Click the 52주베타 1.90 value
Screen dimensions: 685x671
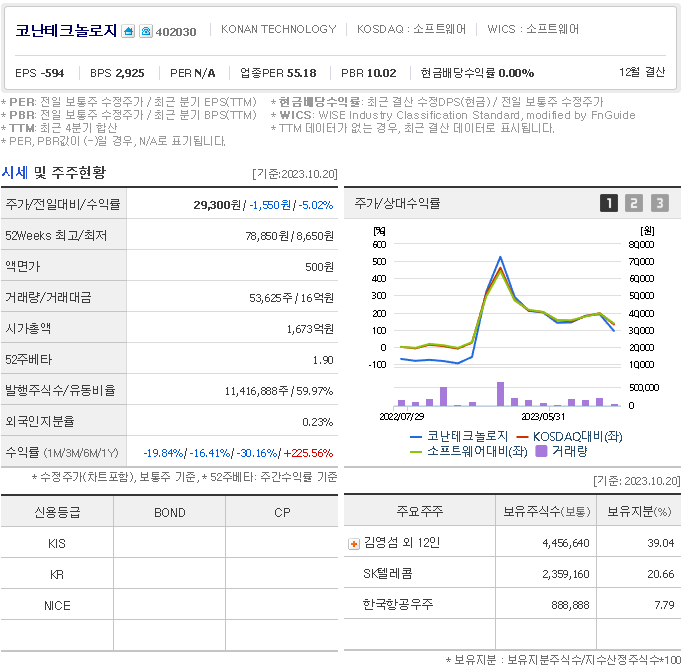(323, 360)
